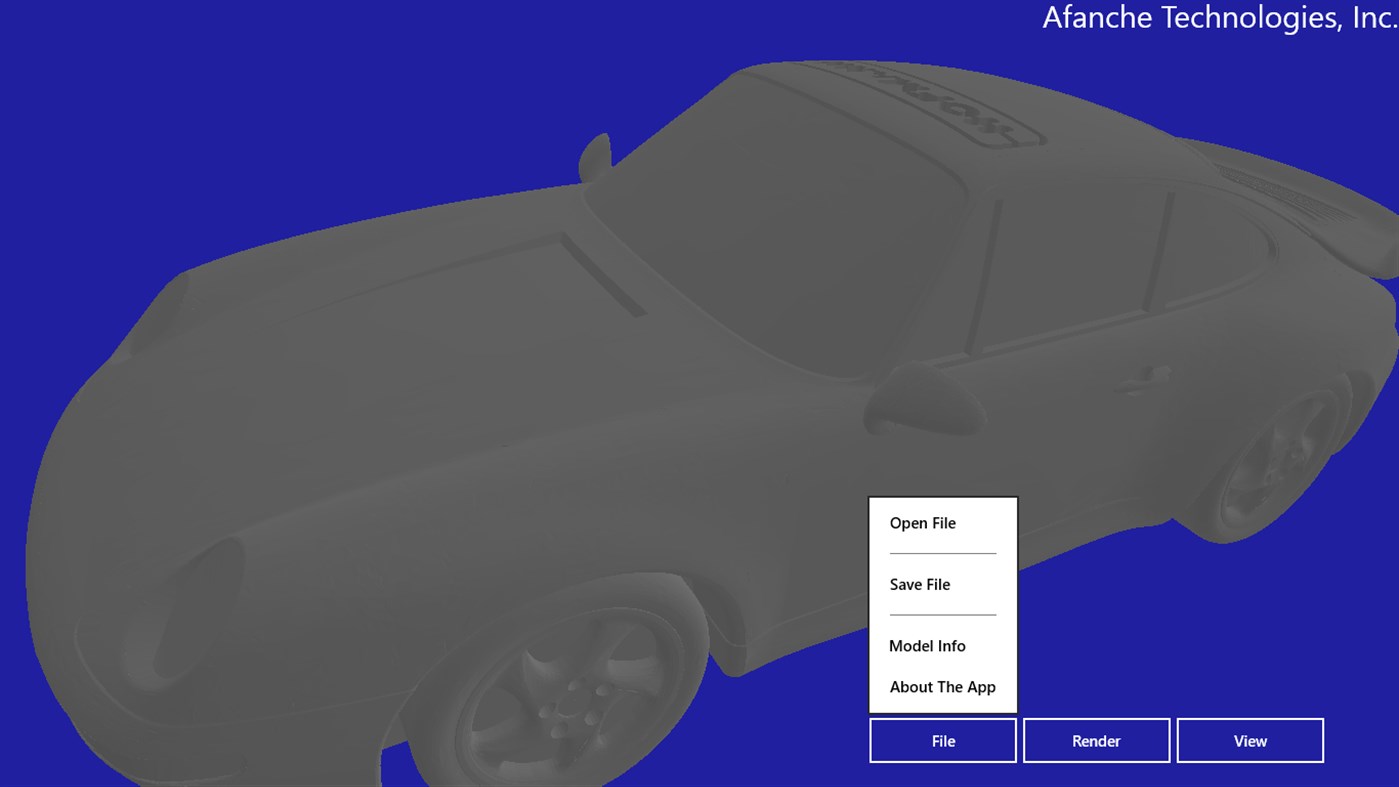
Task: Select About The App menu entry
Action: (x=942, y=686)
